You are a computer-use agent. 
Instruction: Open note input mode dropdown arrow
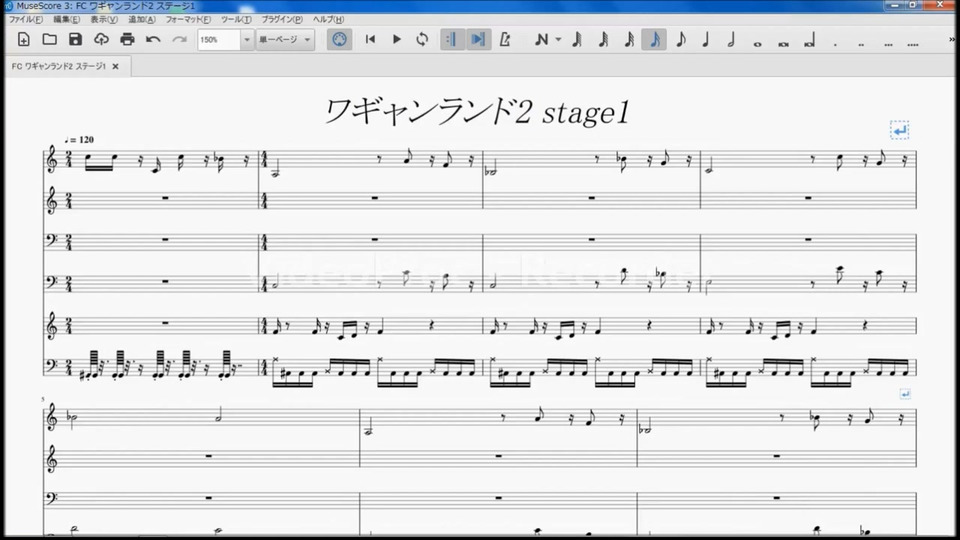coord(558,40)
